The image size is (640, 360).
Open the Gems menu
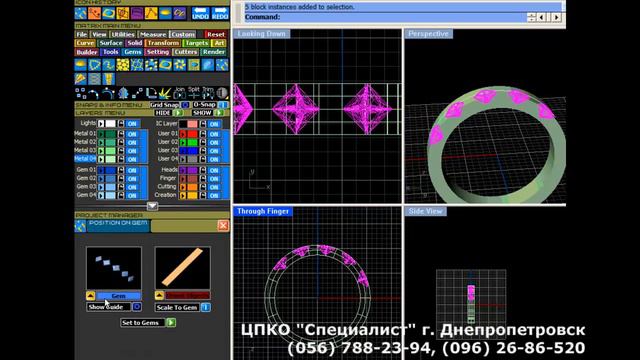(x=133, y=52)
